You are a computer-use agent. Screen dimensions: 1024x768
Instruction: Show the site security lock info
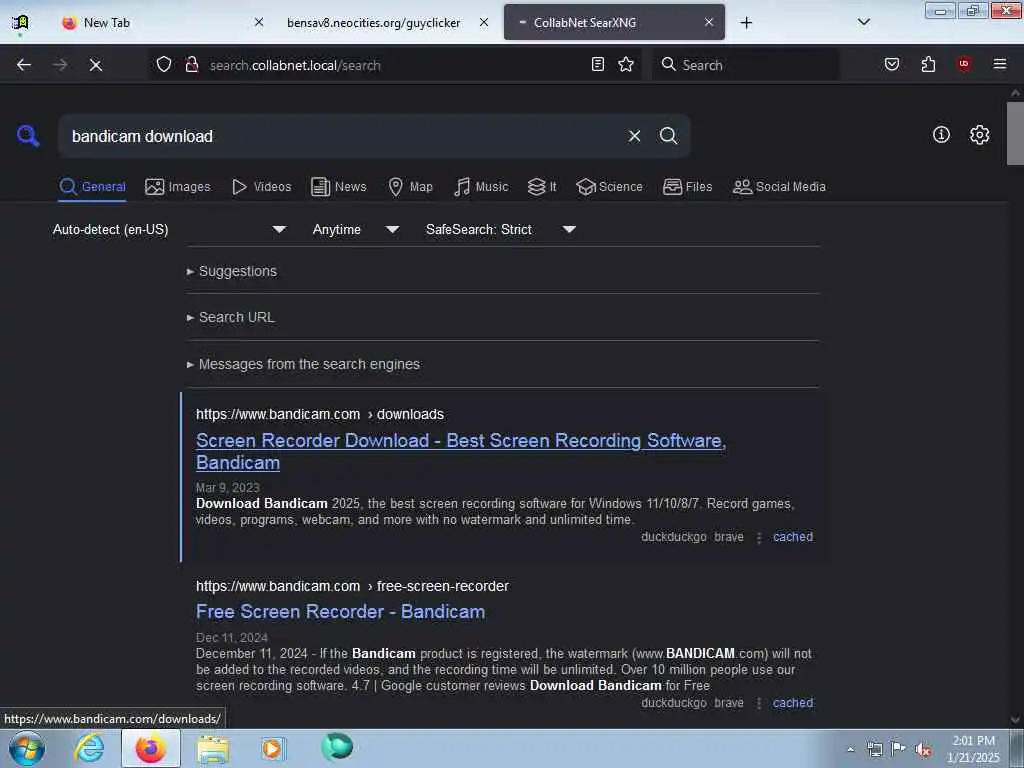pyautogui.click(x=191, y=64)
